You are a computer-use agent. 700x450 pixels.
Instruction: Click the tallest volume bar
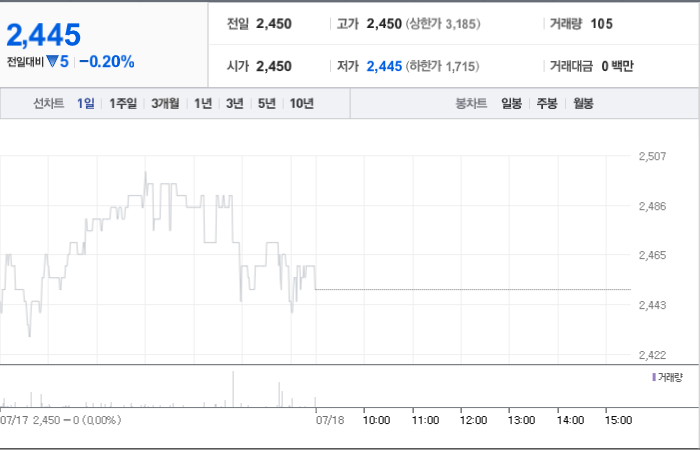(233, 389)
